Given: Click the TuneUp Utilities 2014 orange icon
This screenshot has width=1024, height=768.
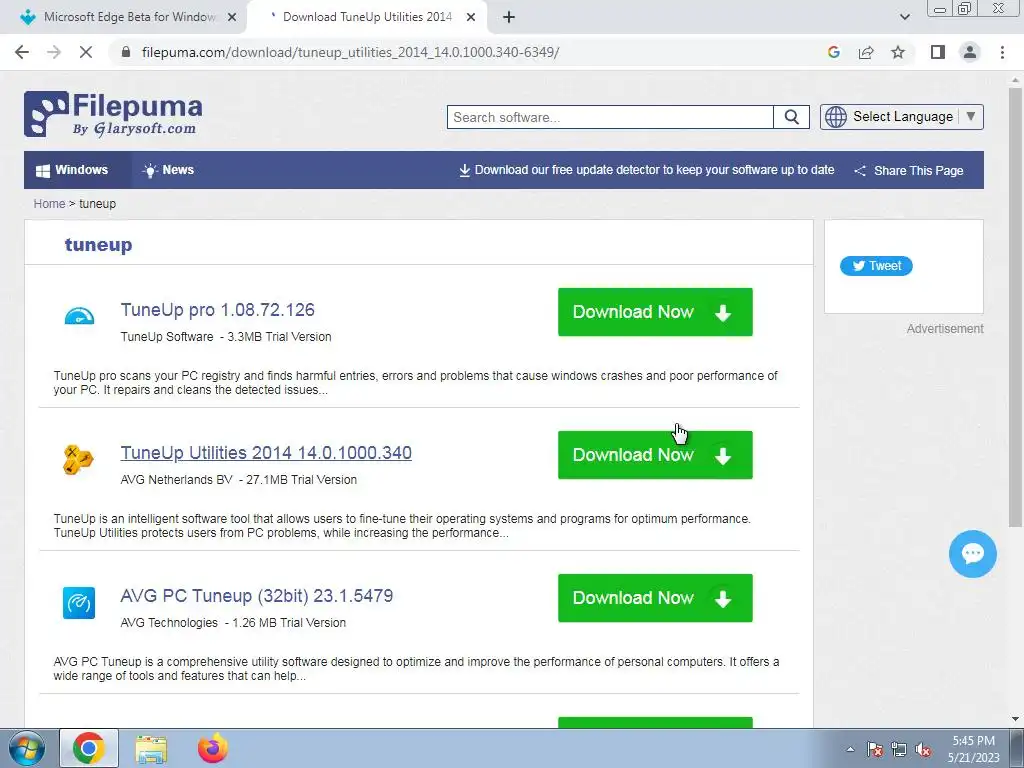Looking at the screenshot, I should [78, 460].
